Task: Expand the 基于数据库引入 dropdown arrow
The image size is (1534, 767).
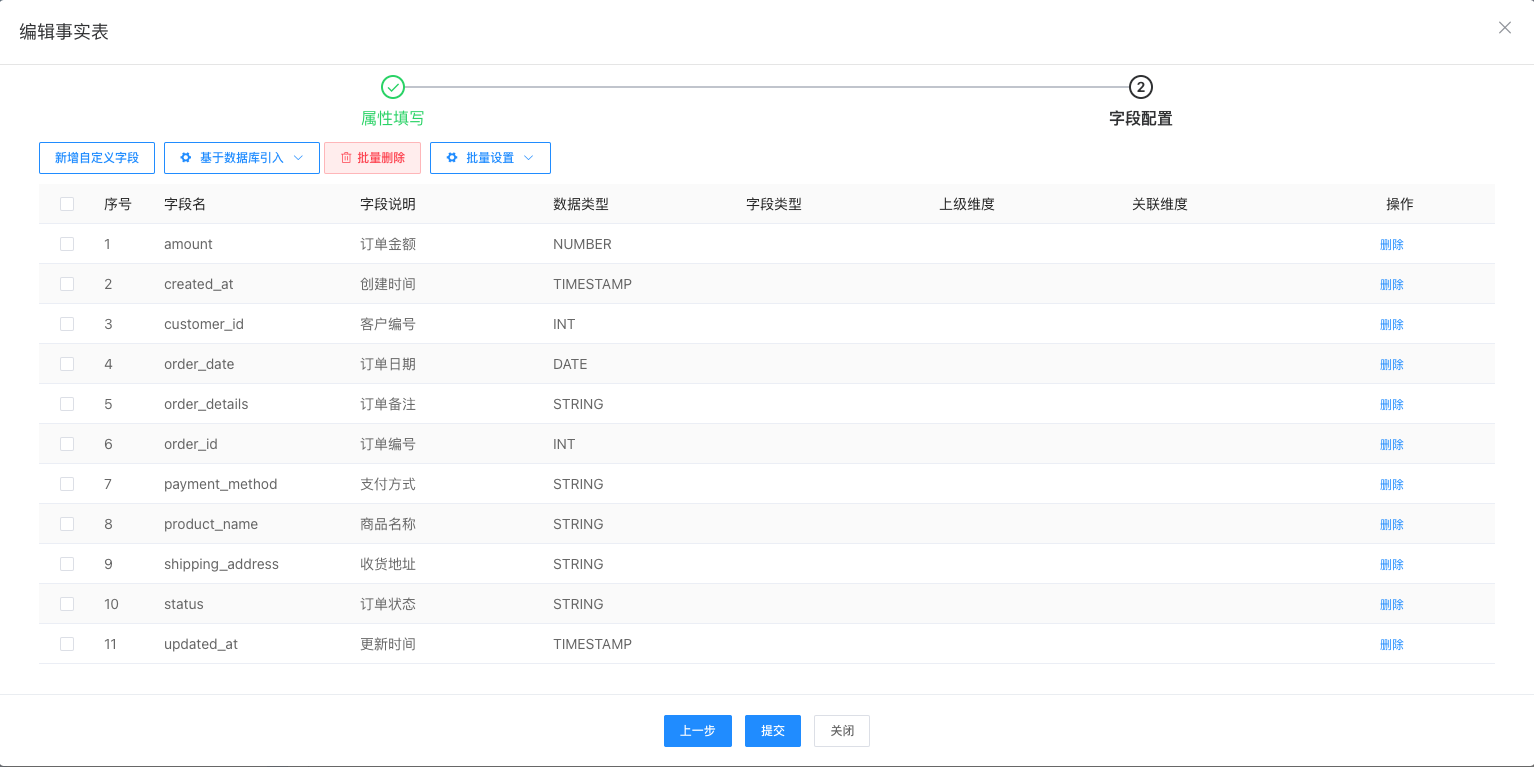Action: pos(298,158)
